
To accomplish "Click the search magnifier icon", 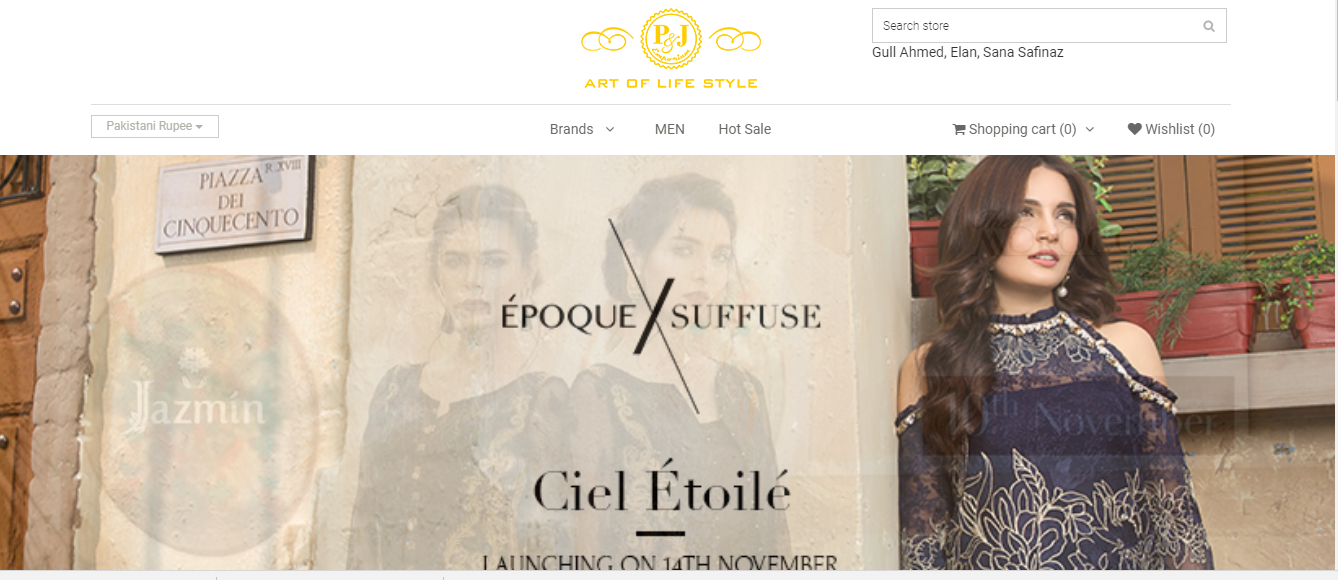I will point(1208,26).
